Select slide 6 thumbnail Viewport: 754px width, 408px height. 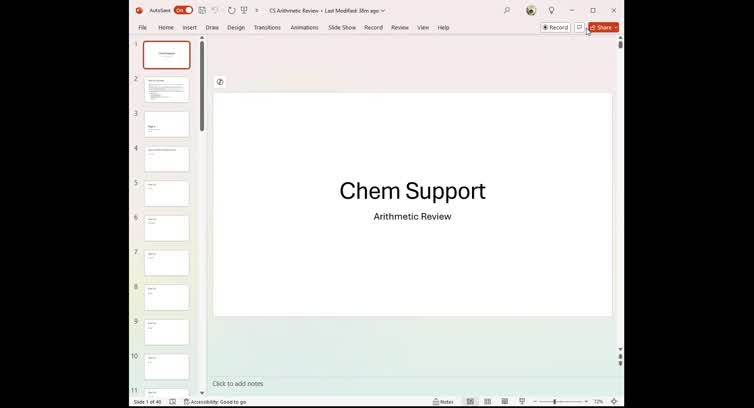(166, 228)
